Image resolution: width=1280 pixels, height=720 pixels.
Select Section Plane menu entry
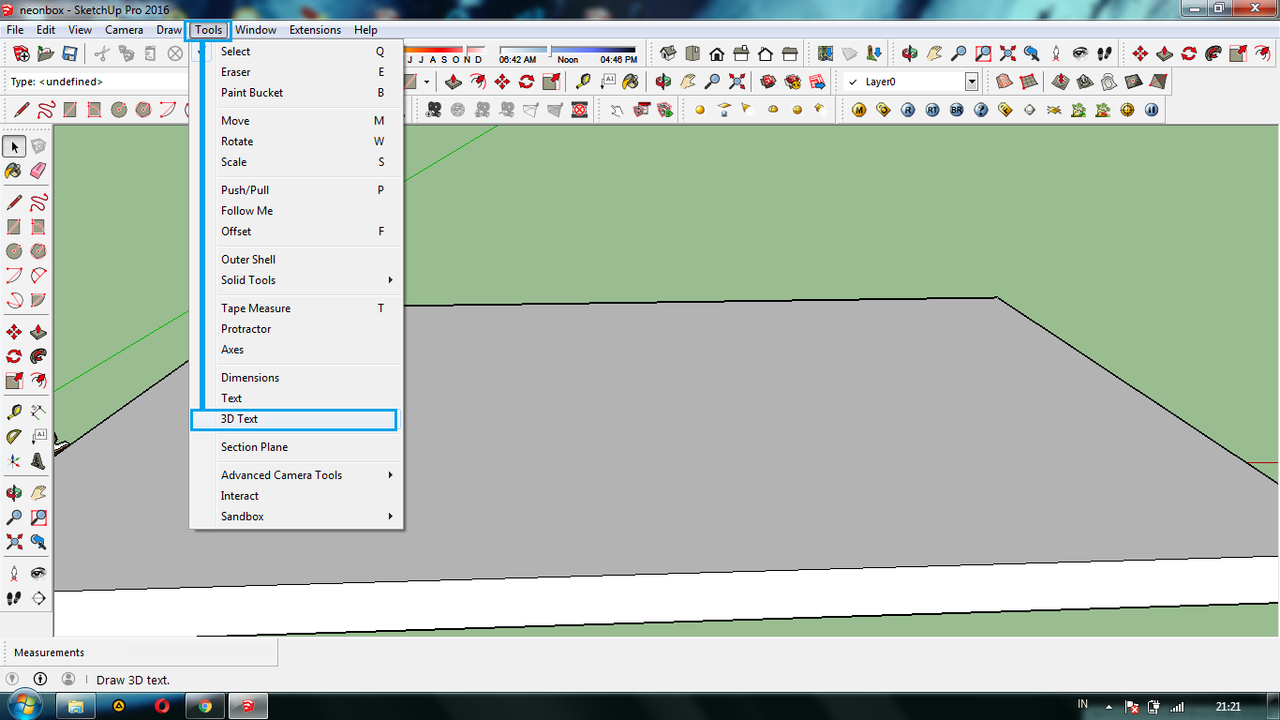(x=254, y=447)
